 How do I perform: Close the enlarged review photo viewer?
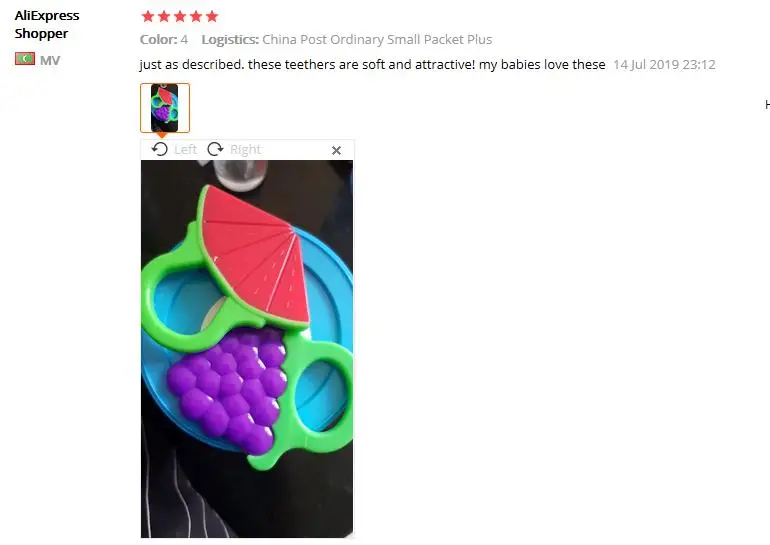click(336, 151)
